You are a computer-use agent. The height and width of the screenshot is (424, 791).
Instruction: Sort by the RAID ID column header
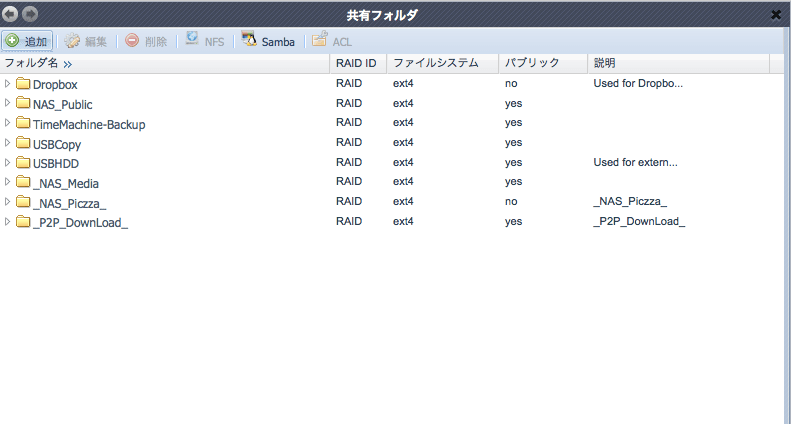click(x=358, y=63)
